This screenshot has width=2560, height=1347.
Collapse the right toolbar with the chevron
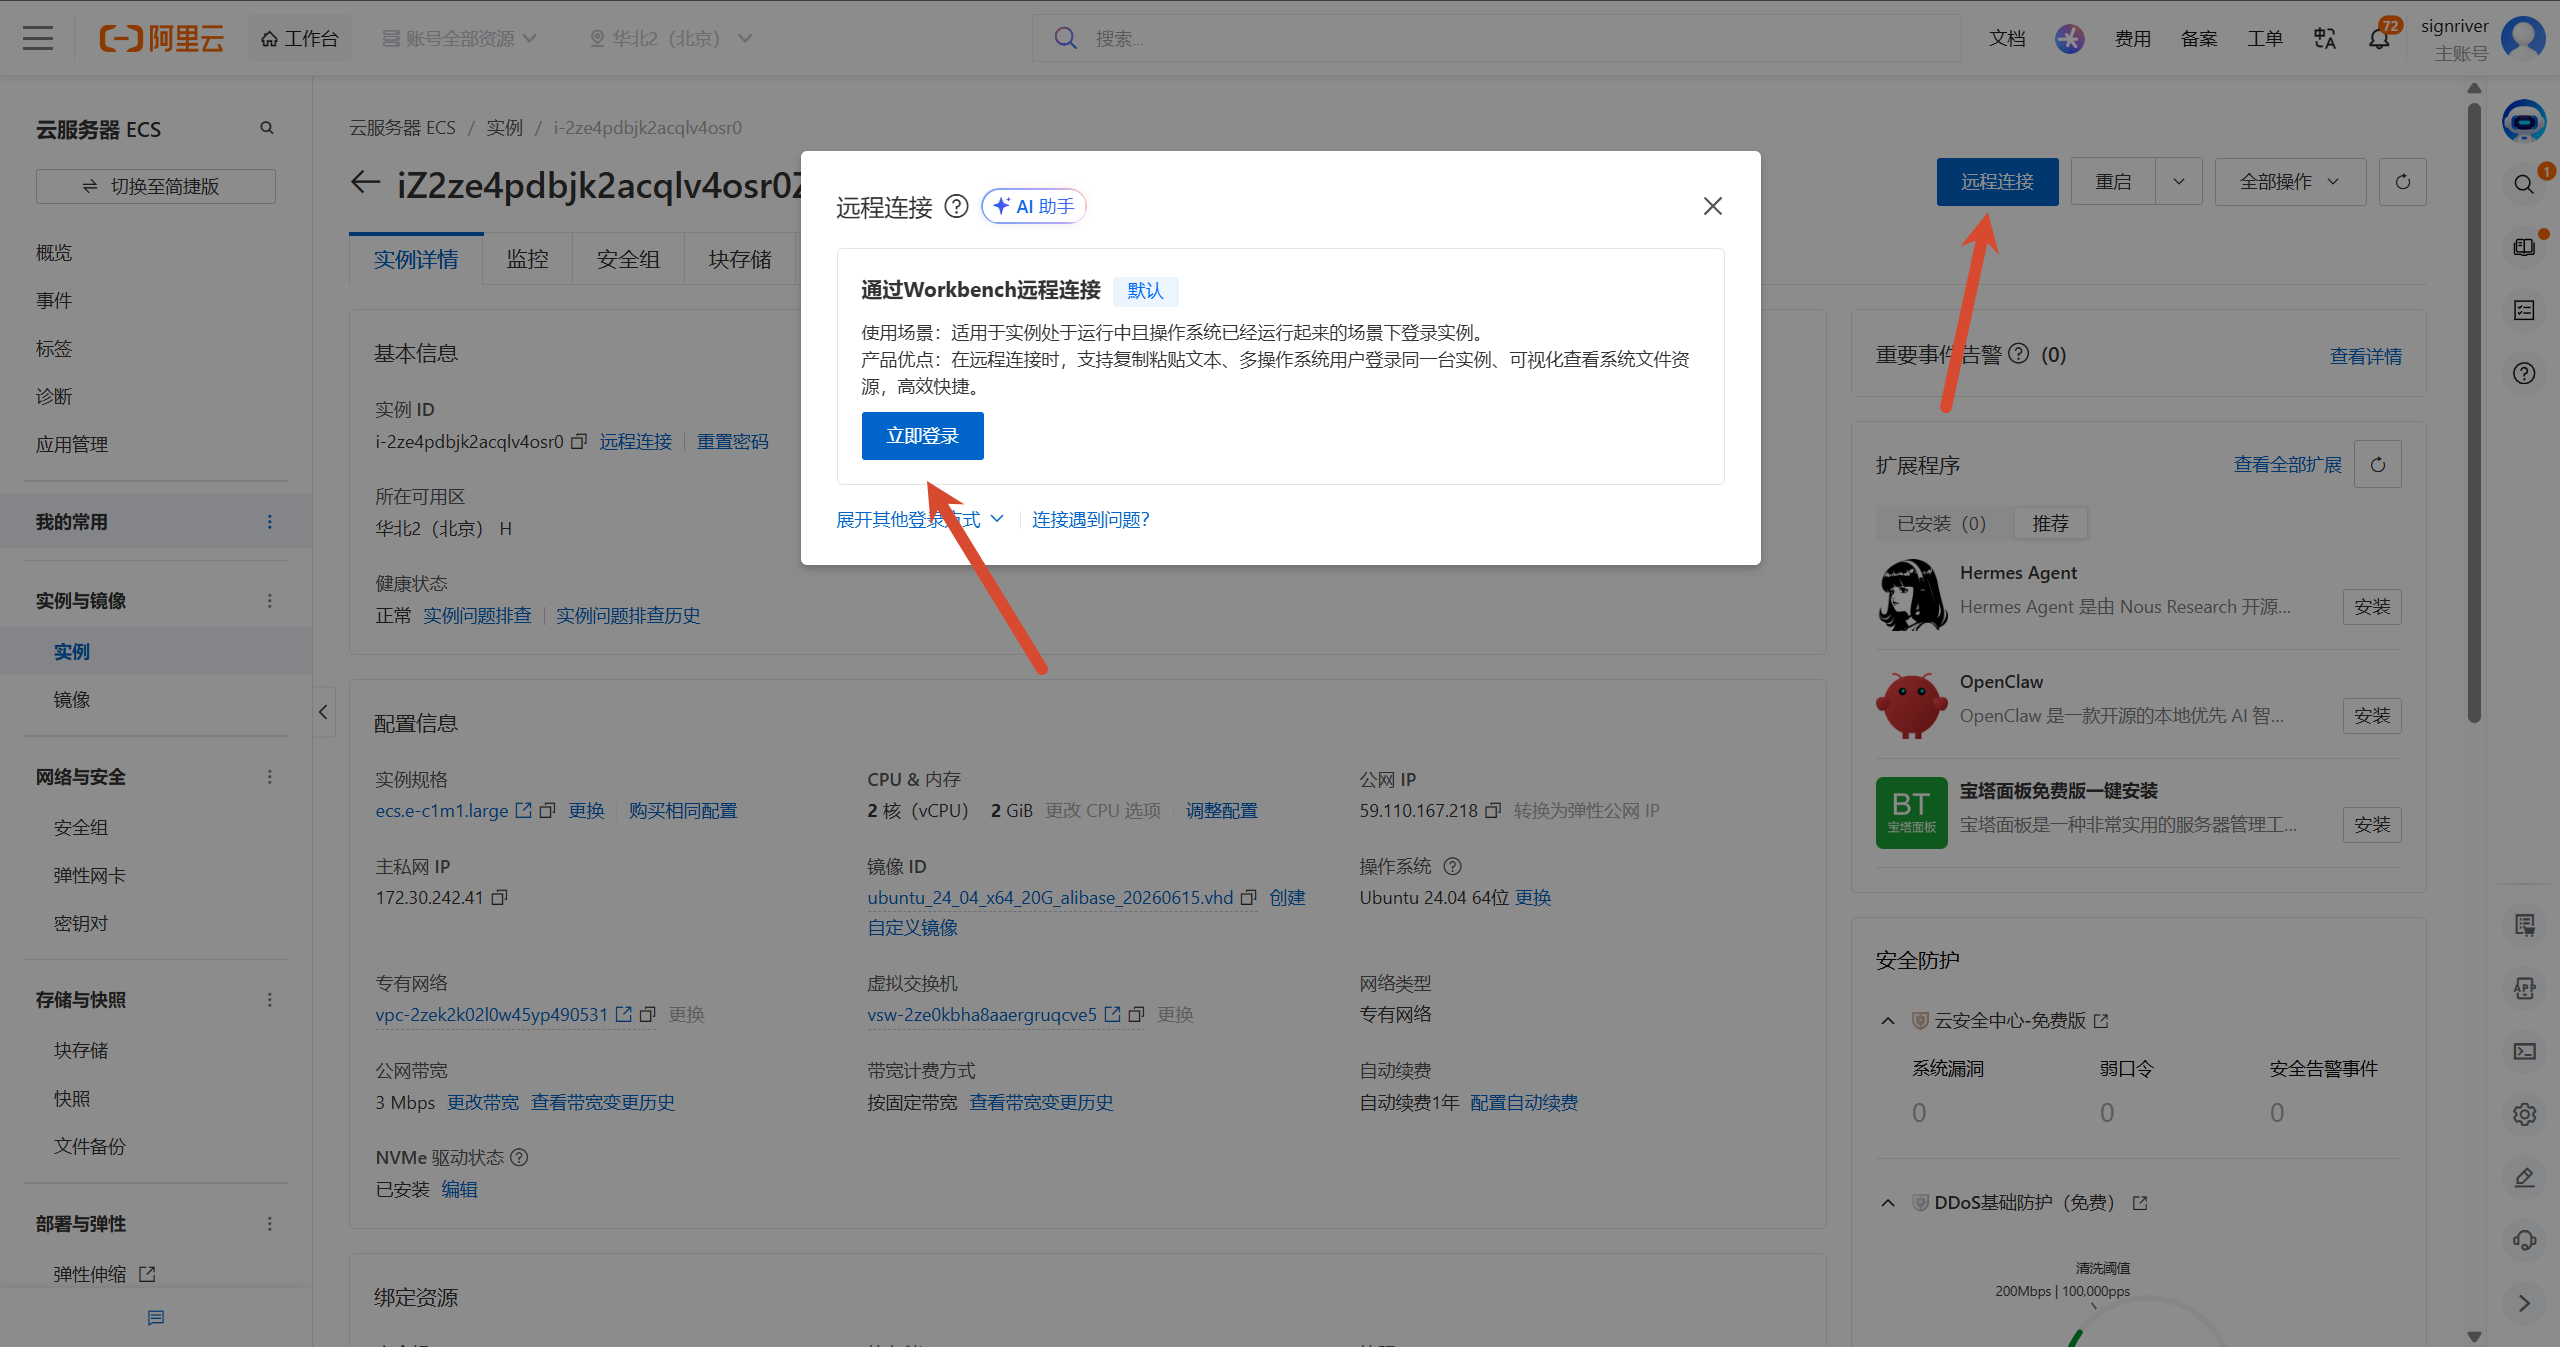click(x=2524, y=1303)
